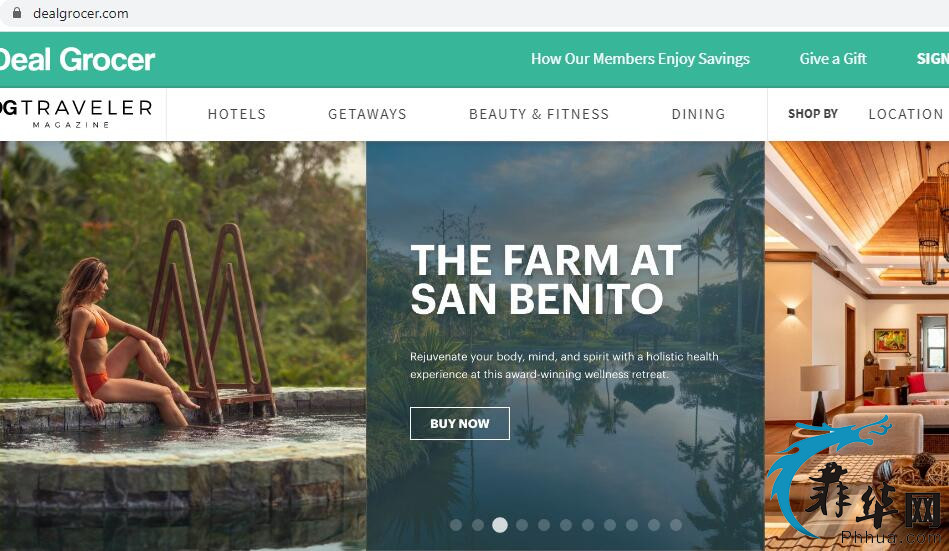
Task: Click the hotel interior slide image
Action: tap(857, 346)
